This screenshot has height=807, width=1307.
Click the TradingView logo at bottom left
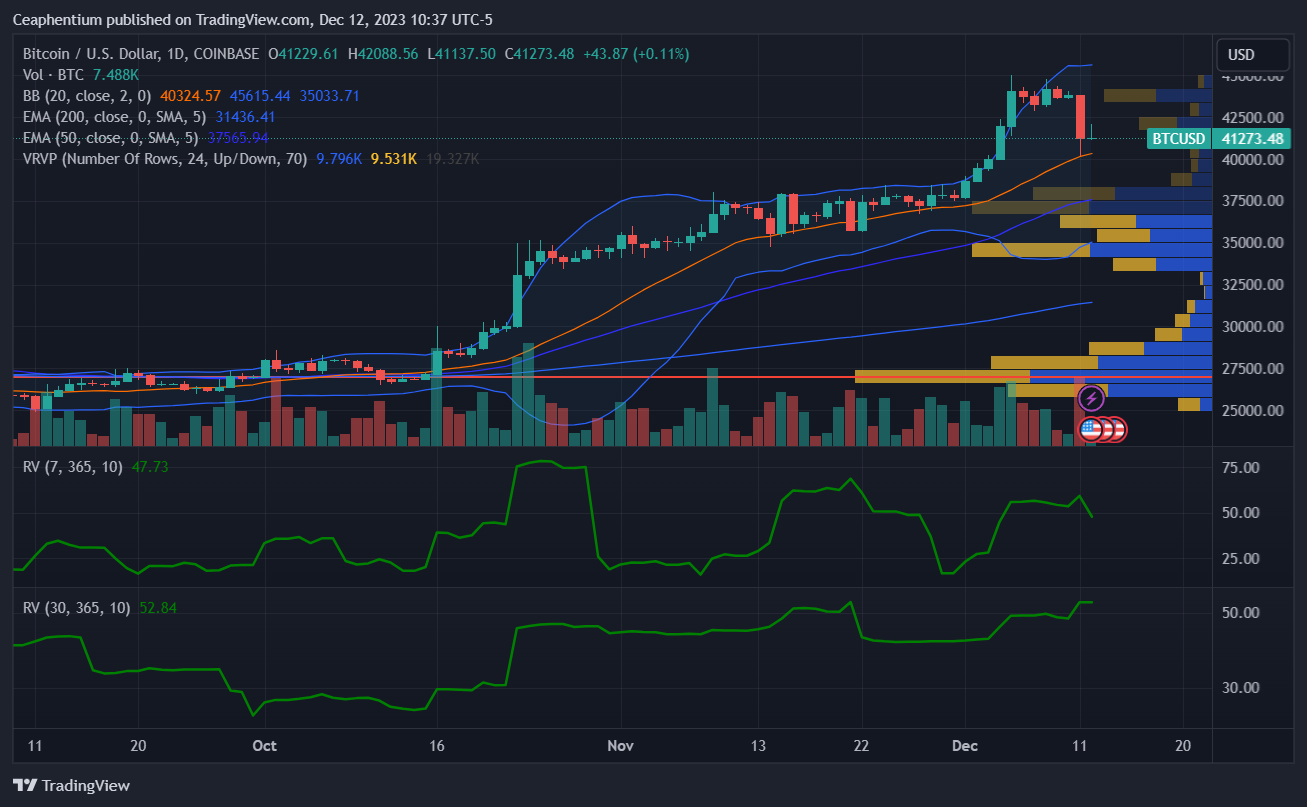pos(71,785)
